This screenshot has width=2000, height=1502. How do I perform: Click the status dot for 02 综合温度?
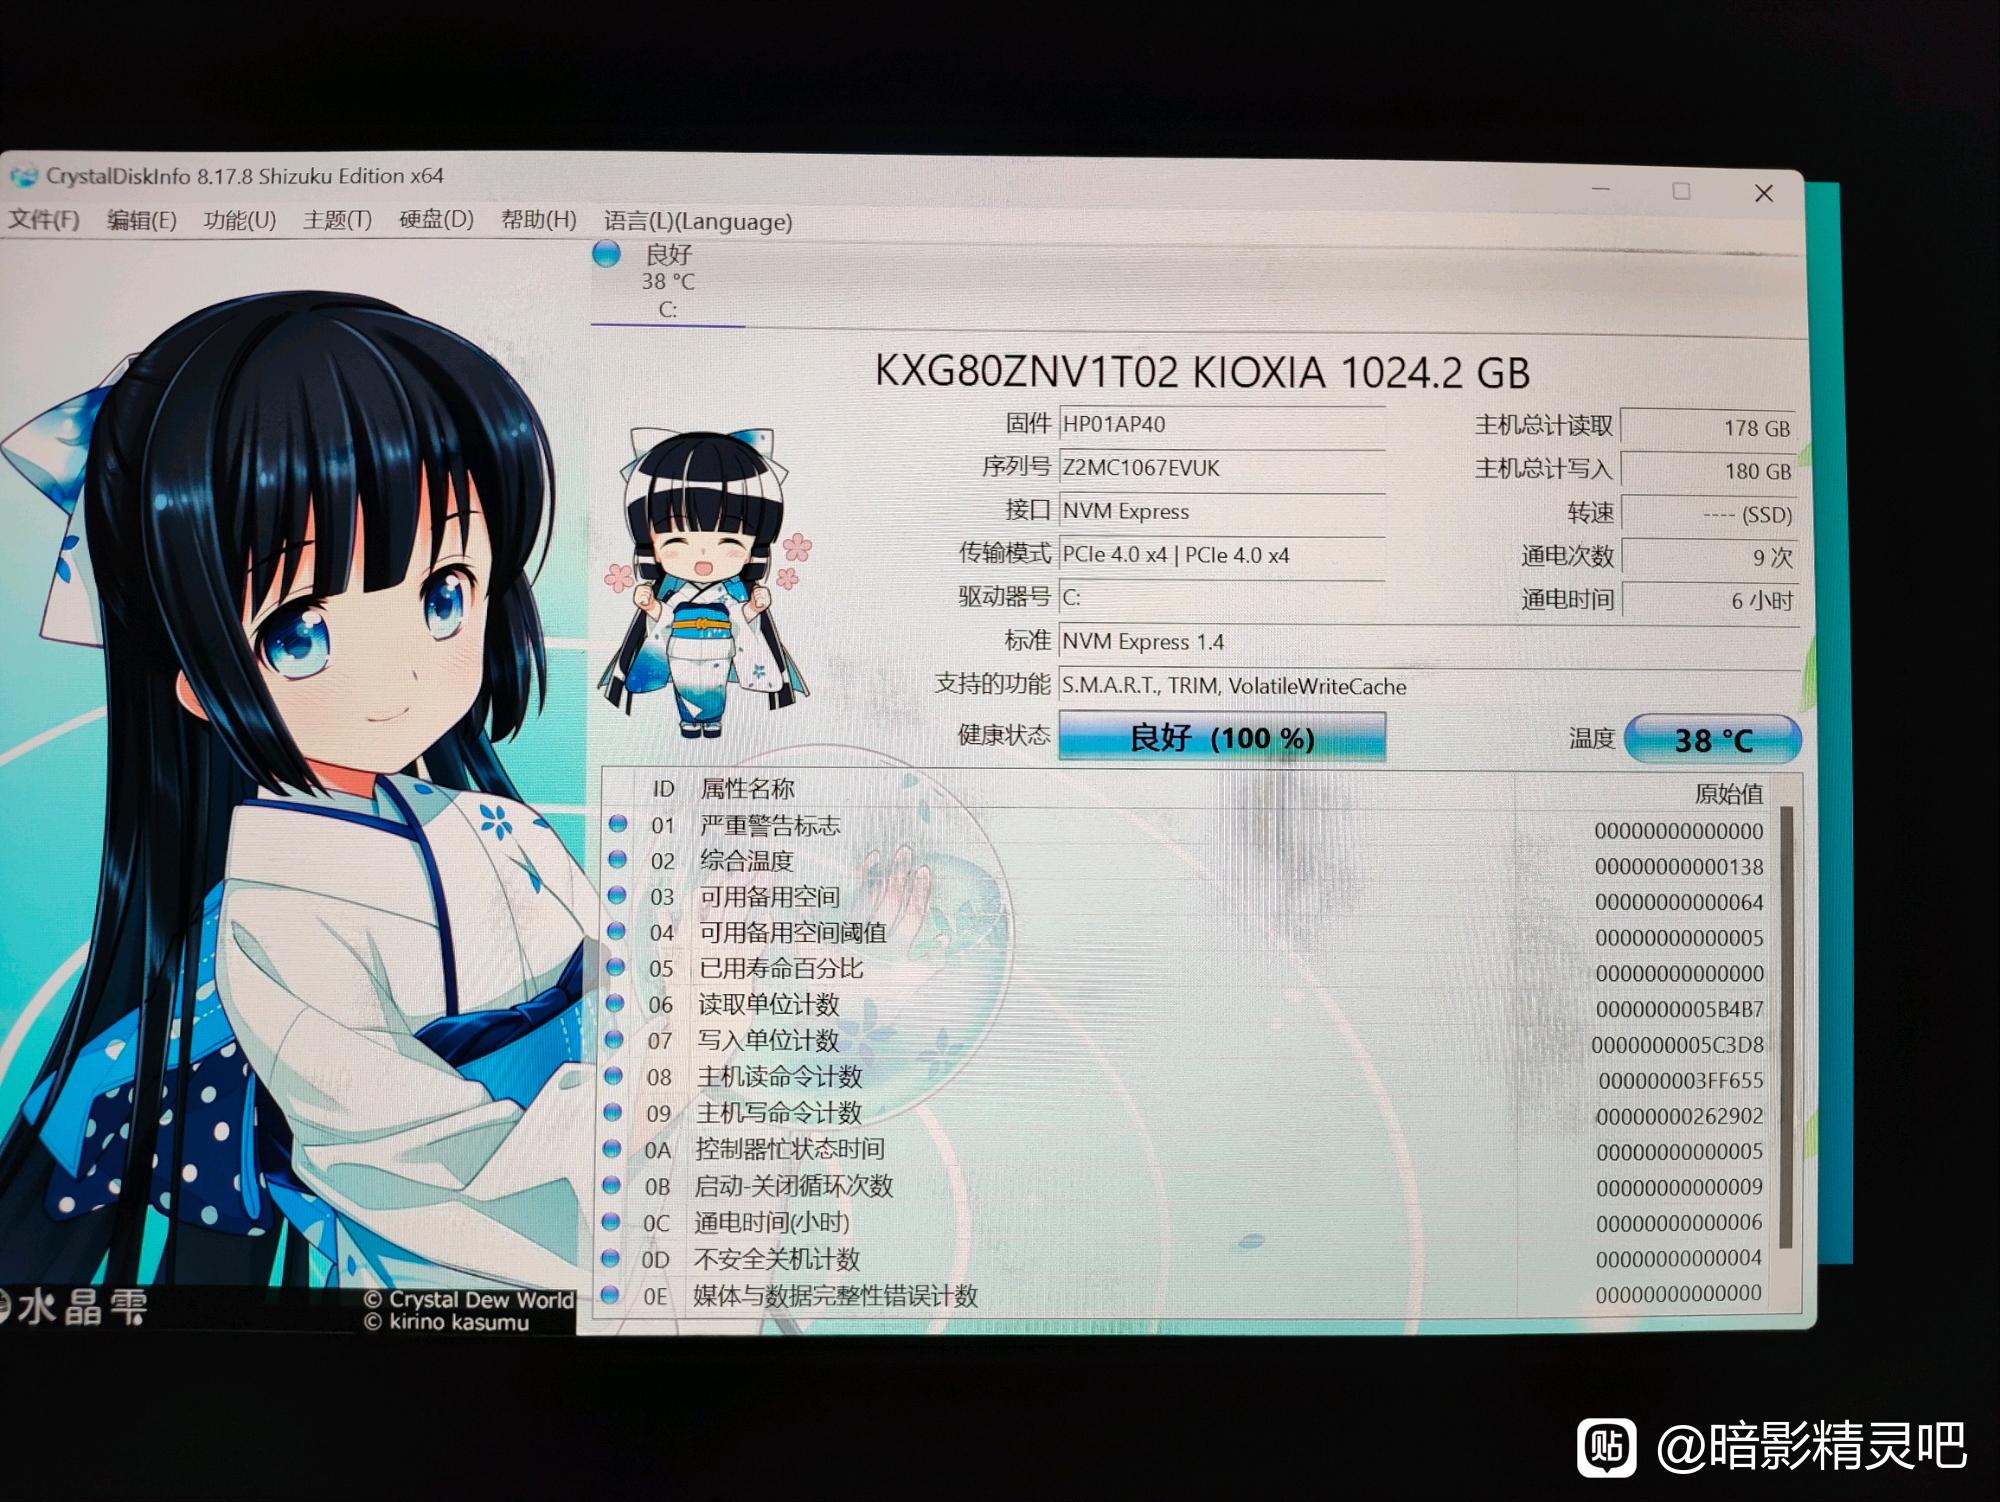[617, 859]
